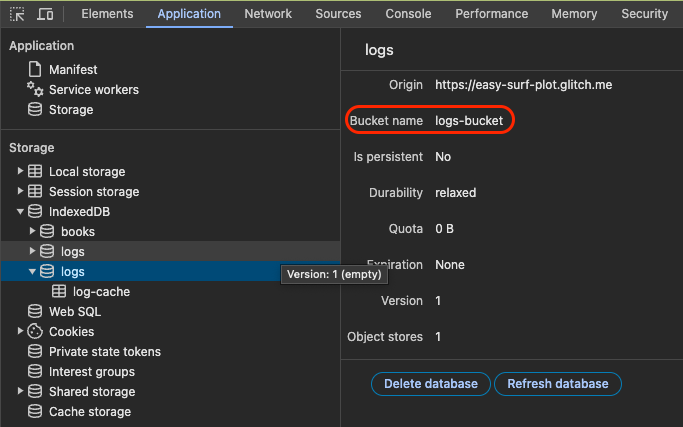Select the log-cache object store icon
The height and width of the screenshot is (427, 683).
pos(59,292)
